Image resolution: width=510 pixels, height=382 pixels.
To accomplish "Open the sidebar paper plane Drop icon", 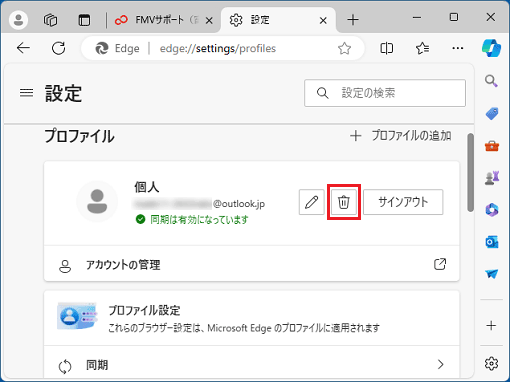I will click(492, 274).
